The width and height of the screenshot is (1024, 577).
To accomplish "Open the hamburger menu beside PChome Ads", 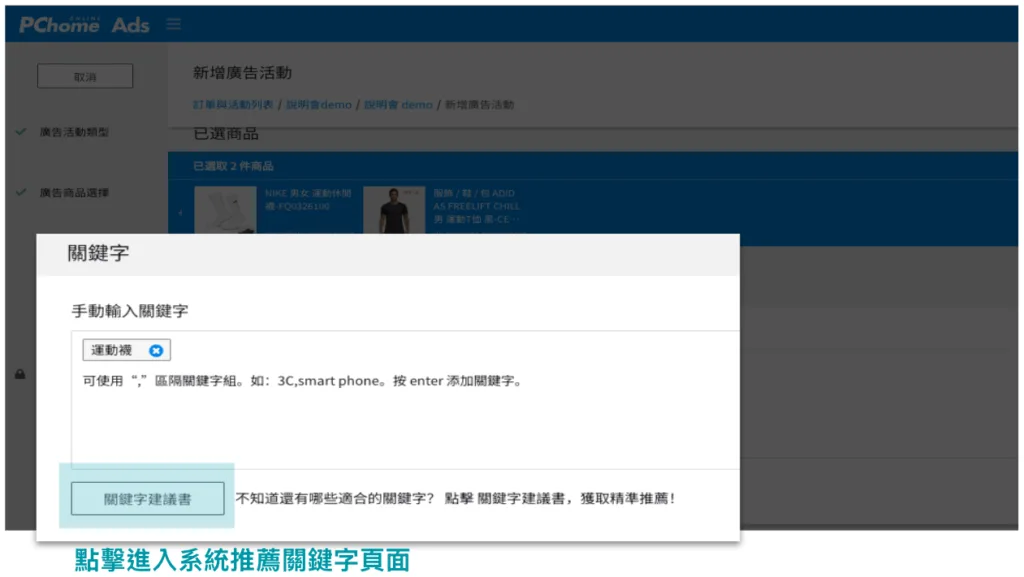I will tap(174, 24).
